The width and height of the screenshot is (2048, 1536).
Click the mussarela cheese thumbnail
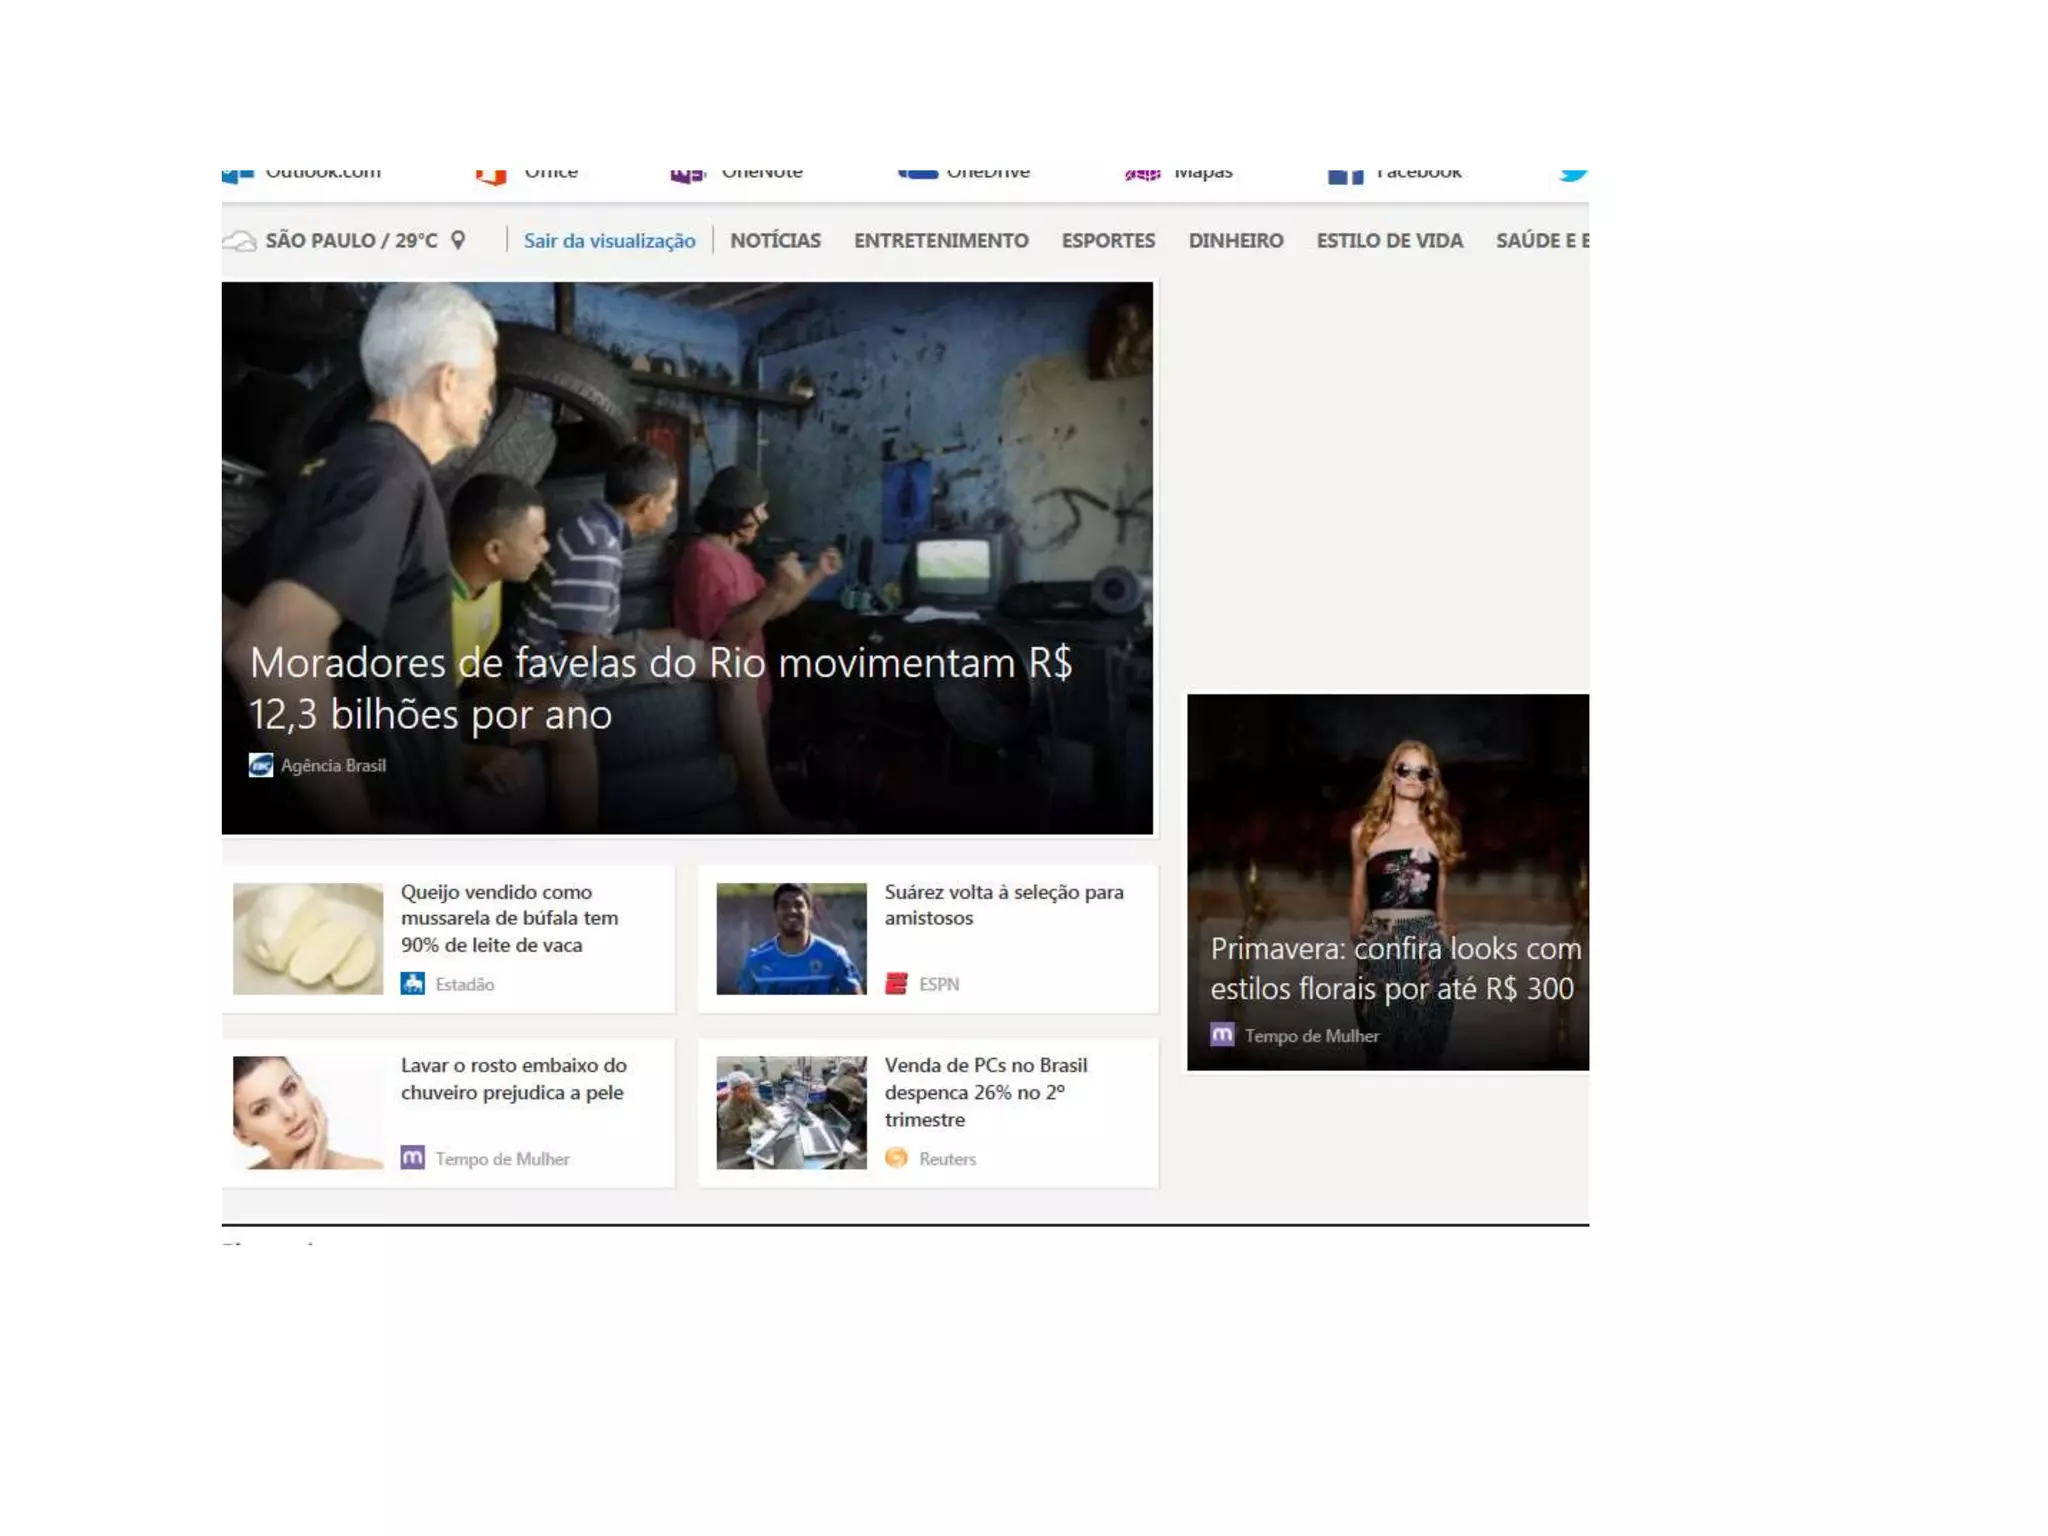(x=308, y=938)
